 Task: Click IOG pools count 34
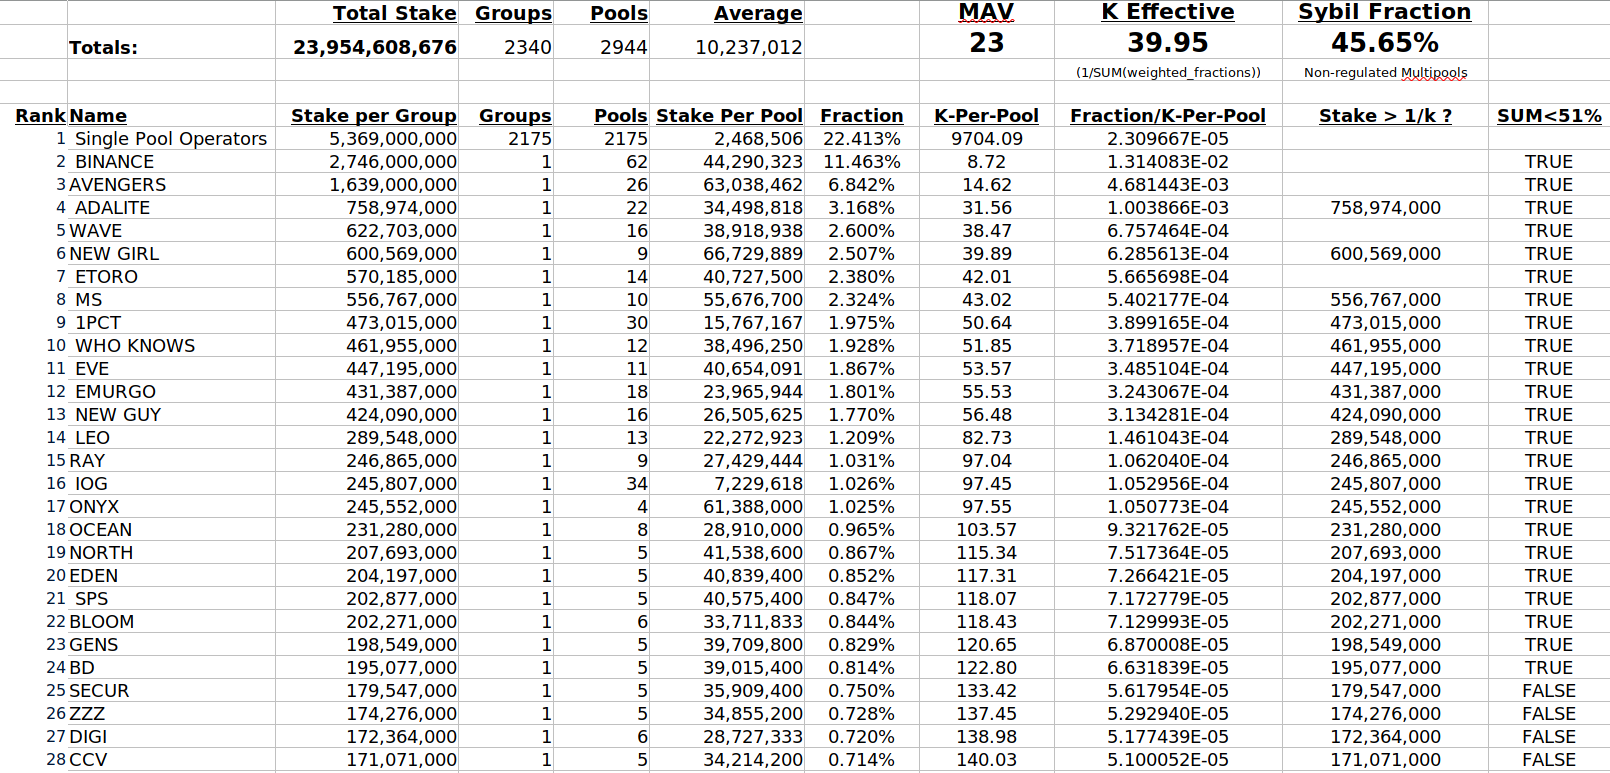click(x=637, y=484)
